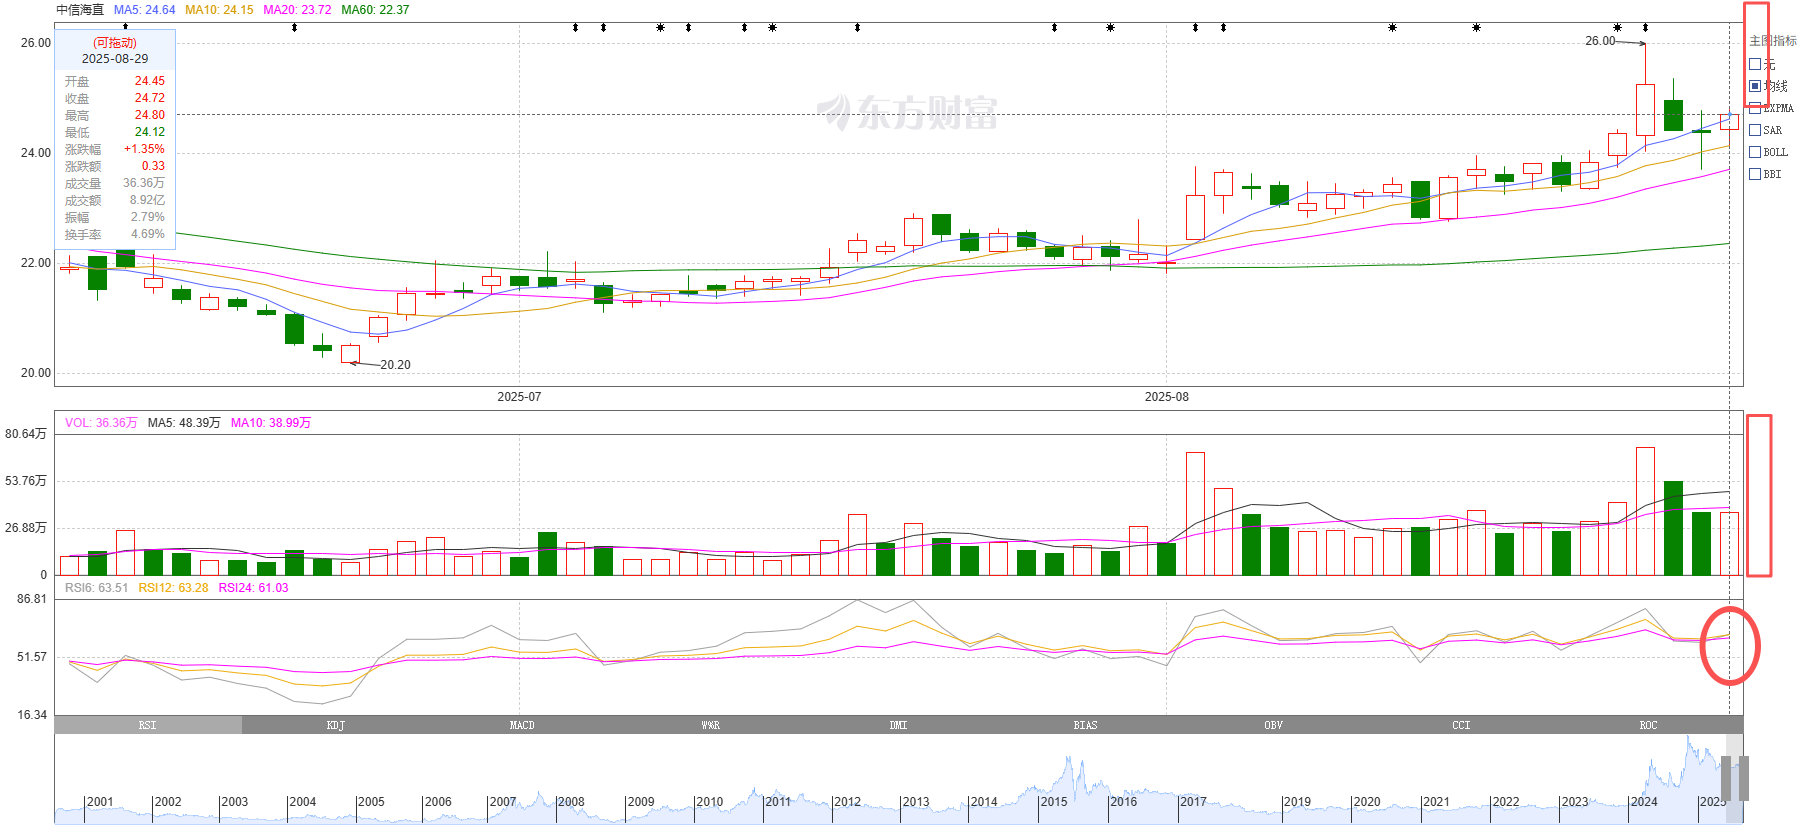Click the 收盘 24.72 close price row
The image size is (1803, 840).
[115, 98]
